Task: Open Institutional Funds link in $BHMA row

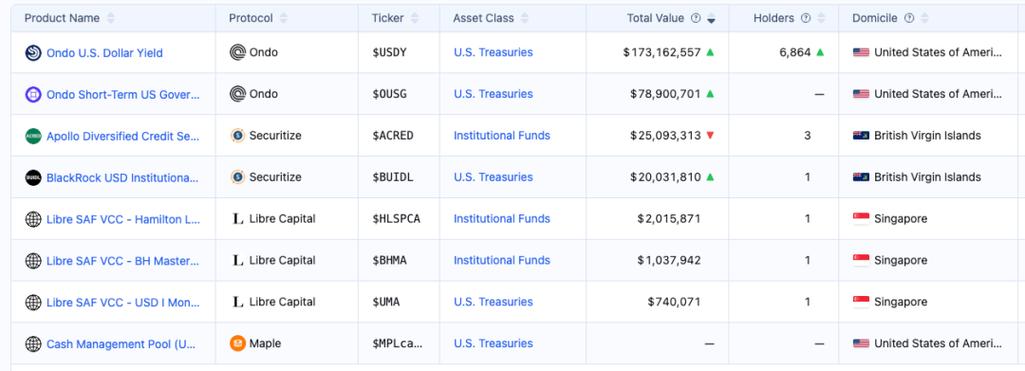Action: click(502, 261)
